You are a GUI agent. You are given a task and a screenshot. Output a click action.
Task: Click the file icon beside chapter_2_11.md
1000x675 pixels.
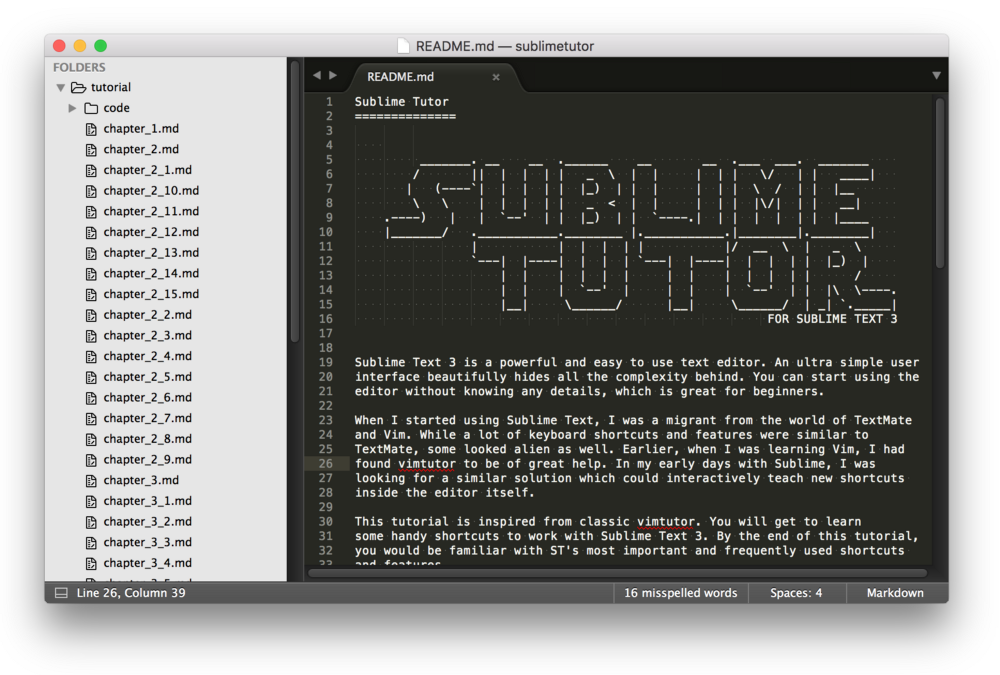coord(91,211)
